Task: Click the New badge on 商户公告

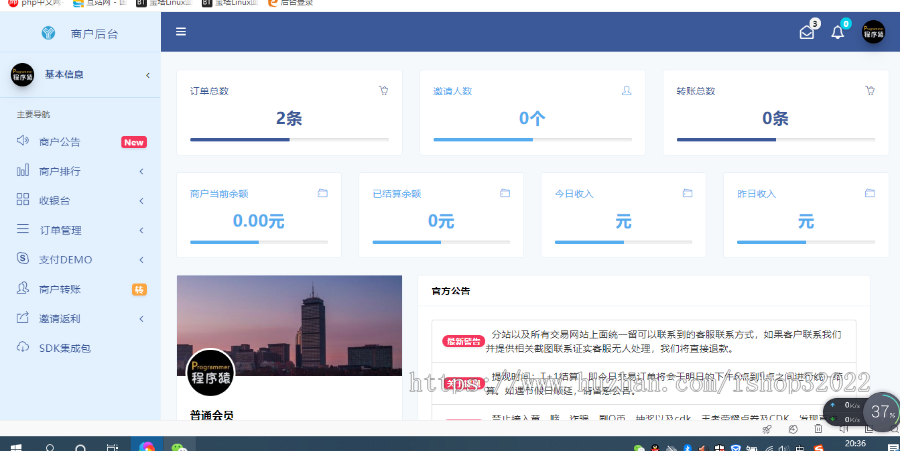Action: click(134, 142)
